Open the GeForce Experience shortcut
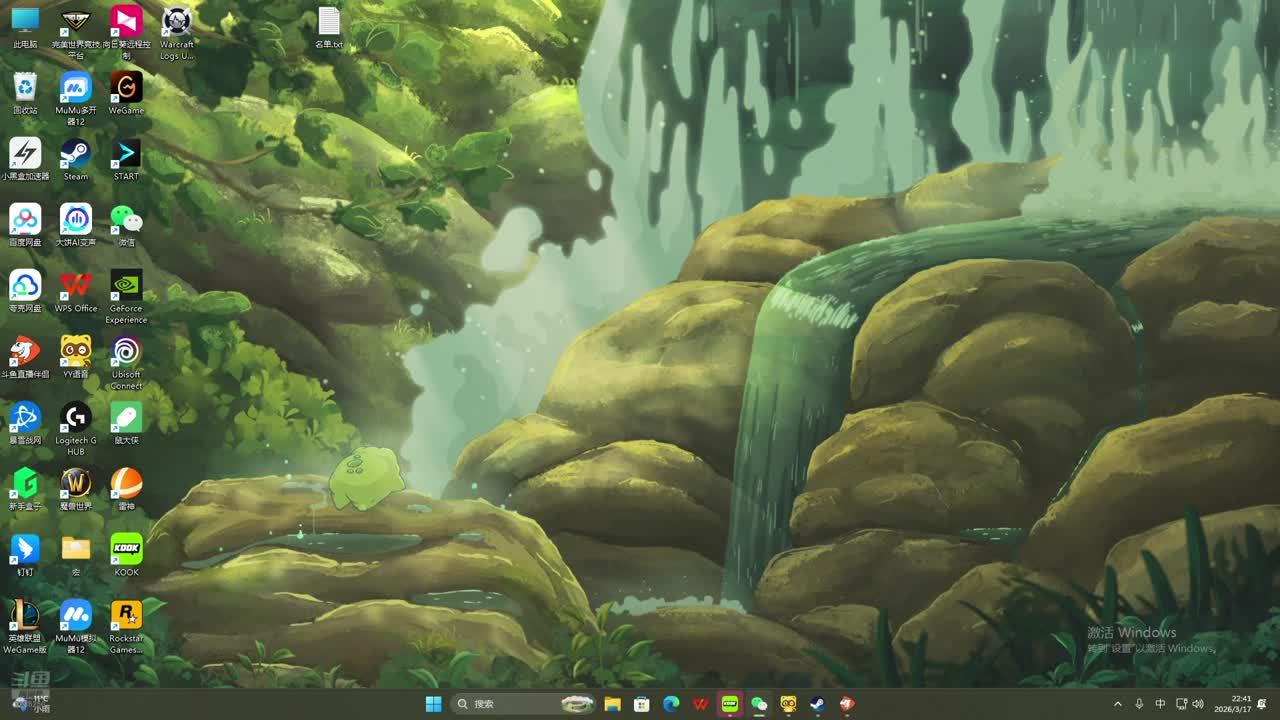Viewport: 1280px width, 720px height. pos(126,287)
